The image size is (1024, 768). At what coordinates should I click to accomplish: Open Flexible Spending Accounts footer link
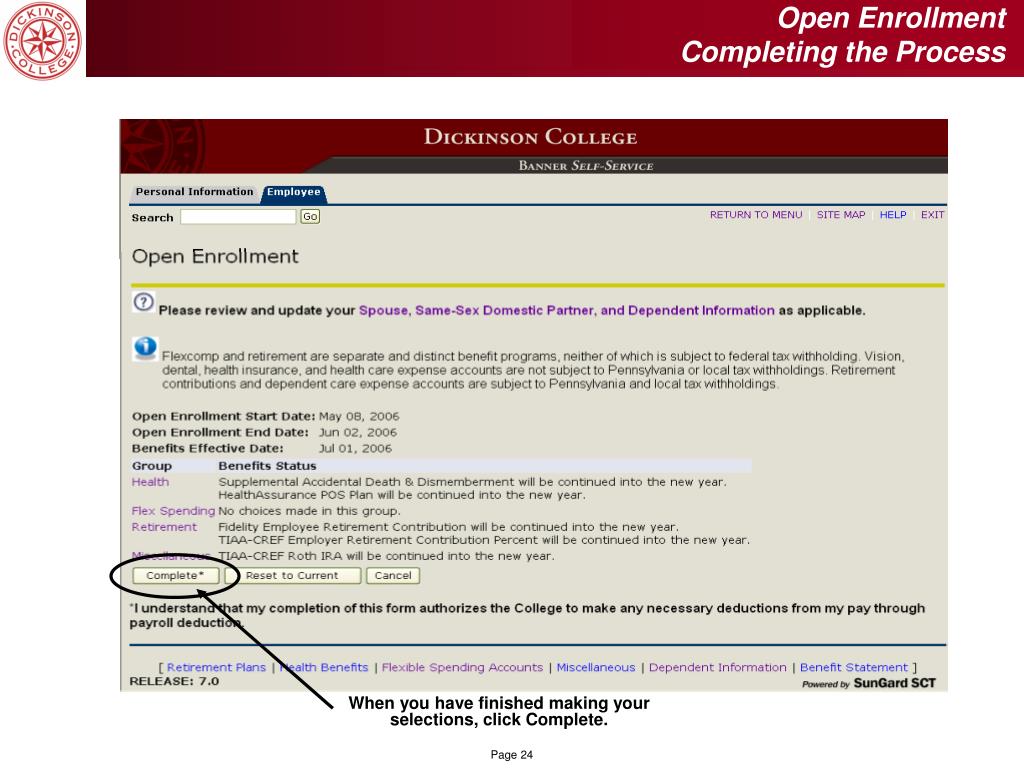coord(462,667)
